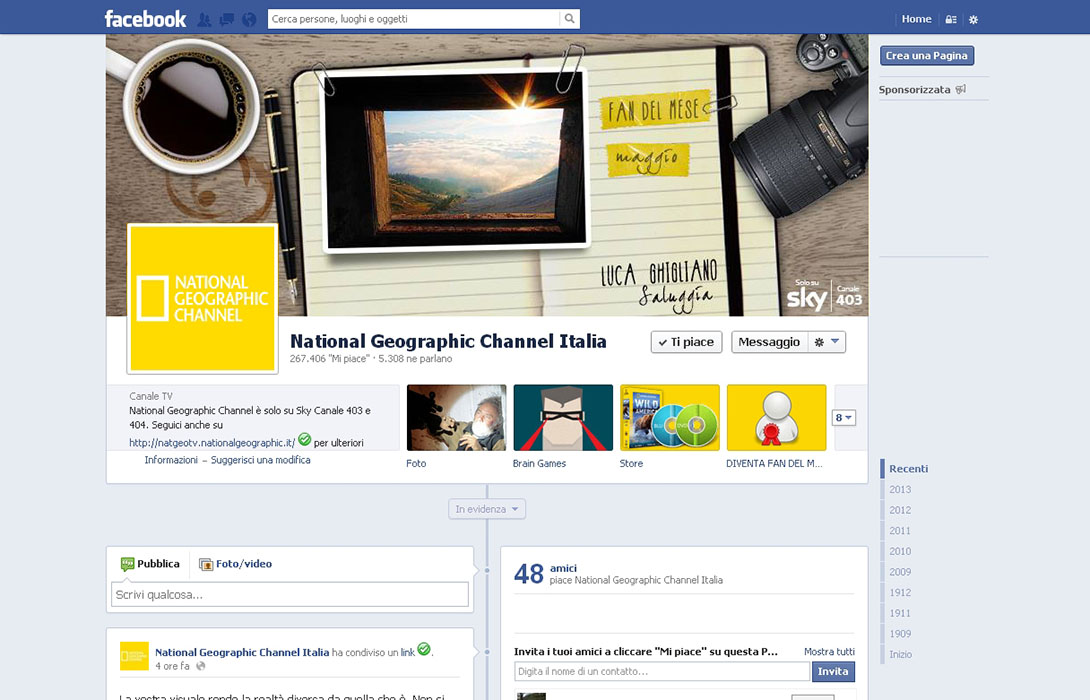The image size is (1090, 700).
Task: Click the Facebook search field
Action: tap(414, 19)
